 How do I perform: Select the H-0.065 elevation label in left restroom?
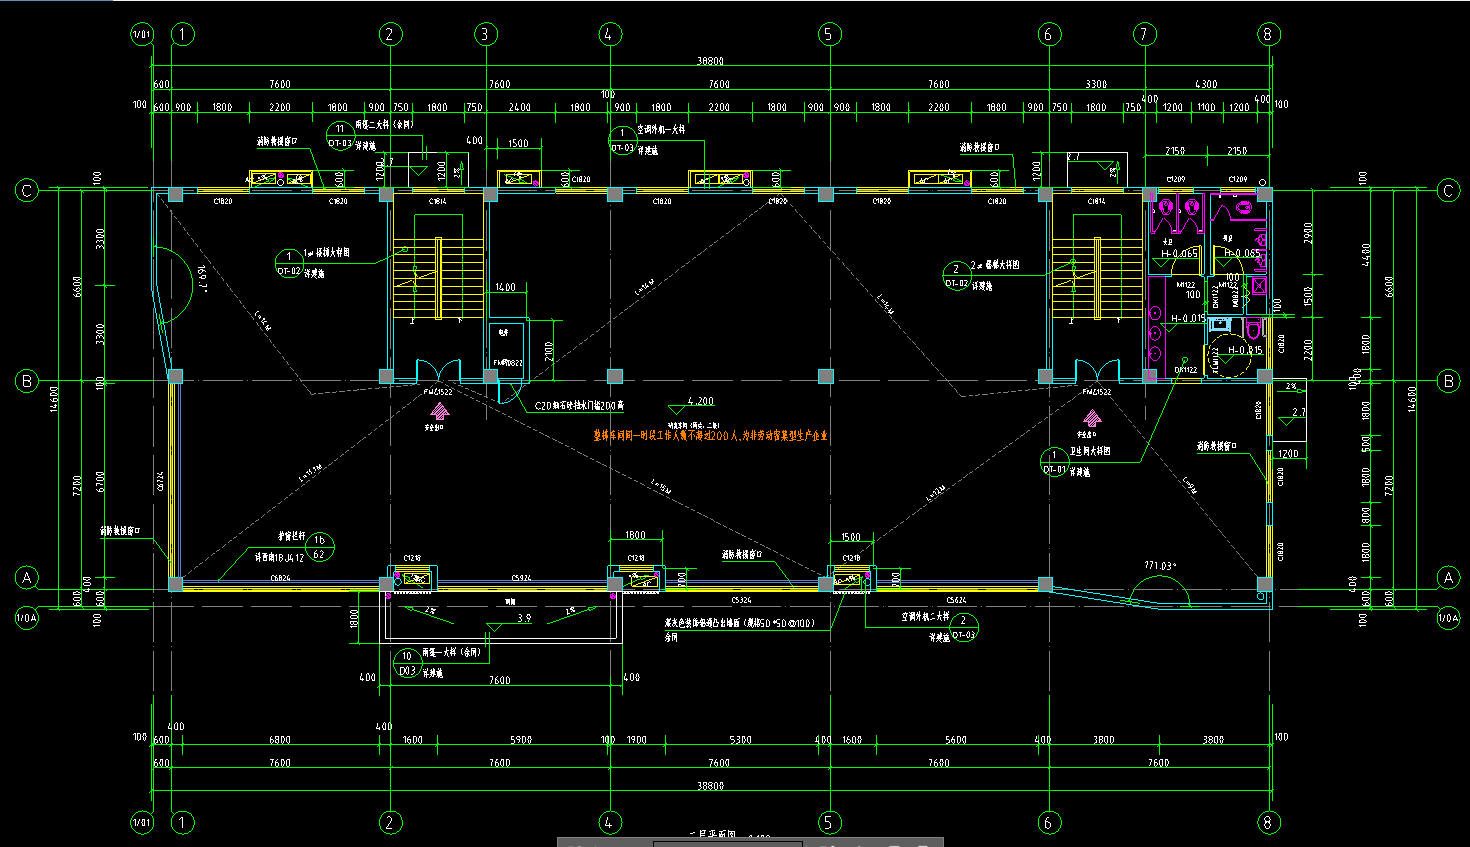tap(1179, 254)
